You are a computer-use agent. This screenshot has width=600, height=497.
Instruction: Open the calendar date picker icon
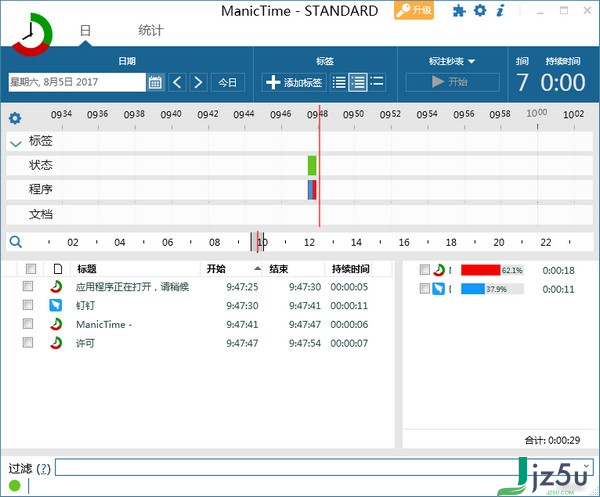point(155,82)
